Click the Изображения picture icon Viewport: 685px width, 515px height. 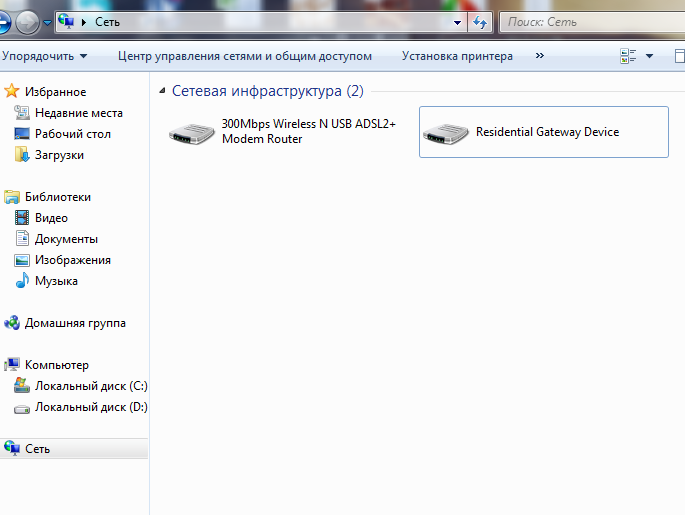pos(22,260)
